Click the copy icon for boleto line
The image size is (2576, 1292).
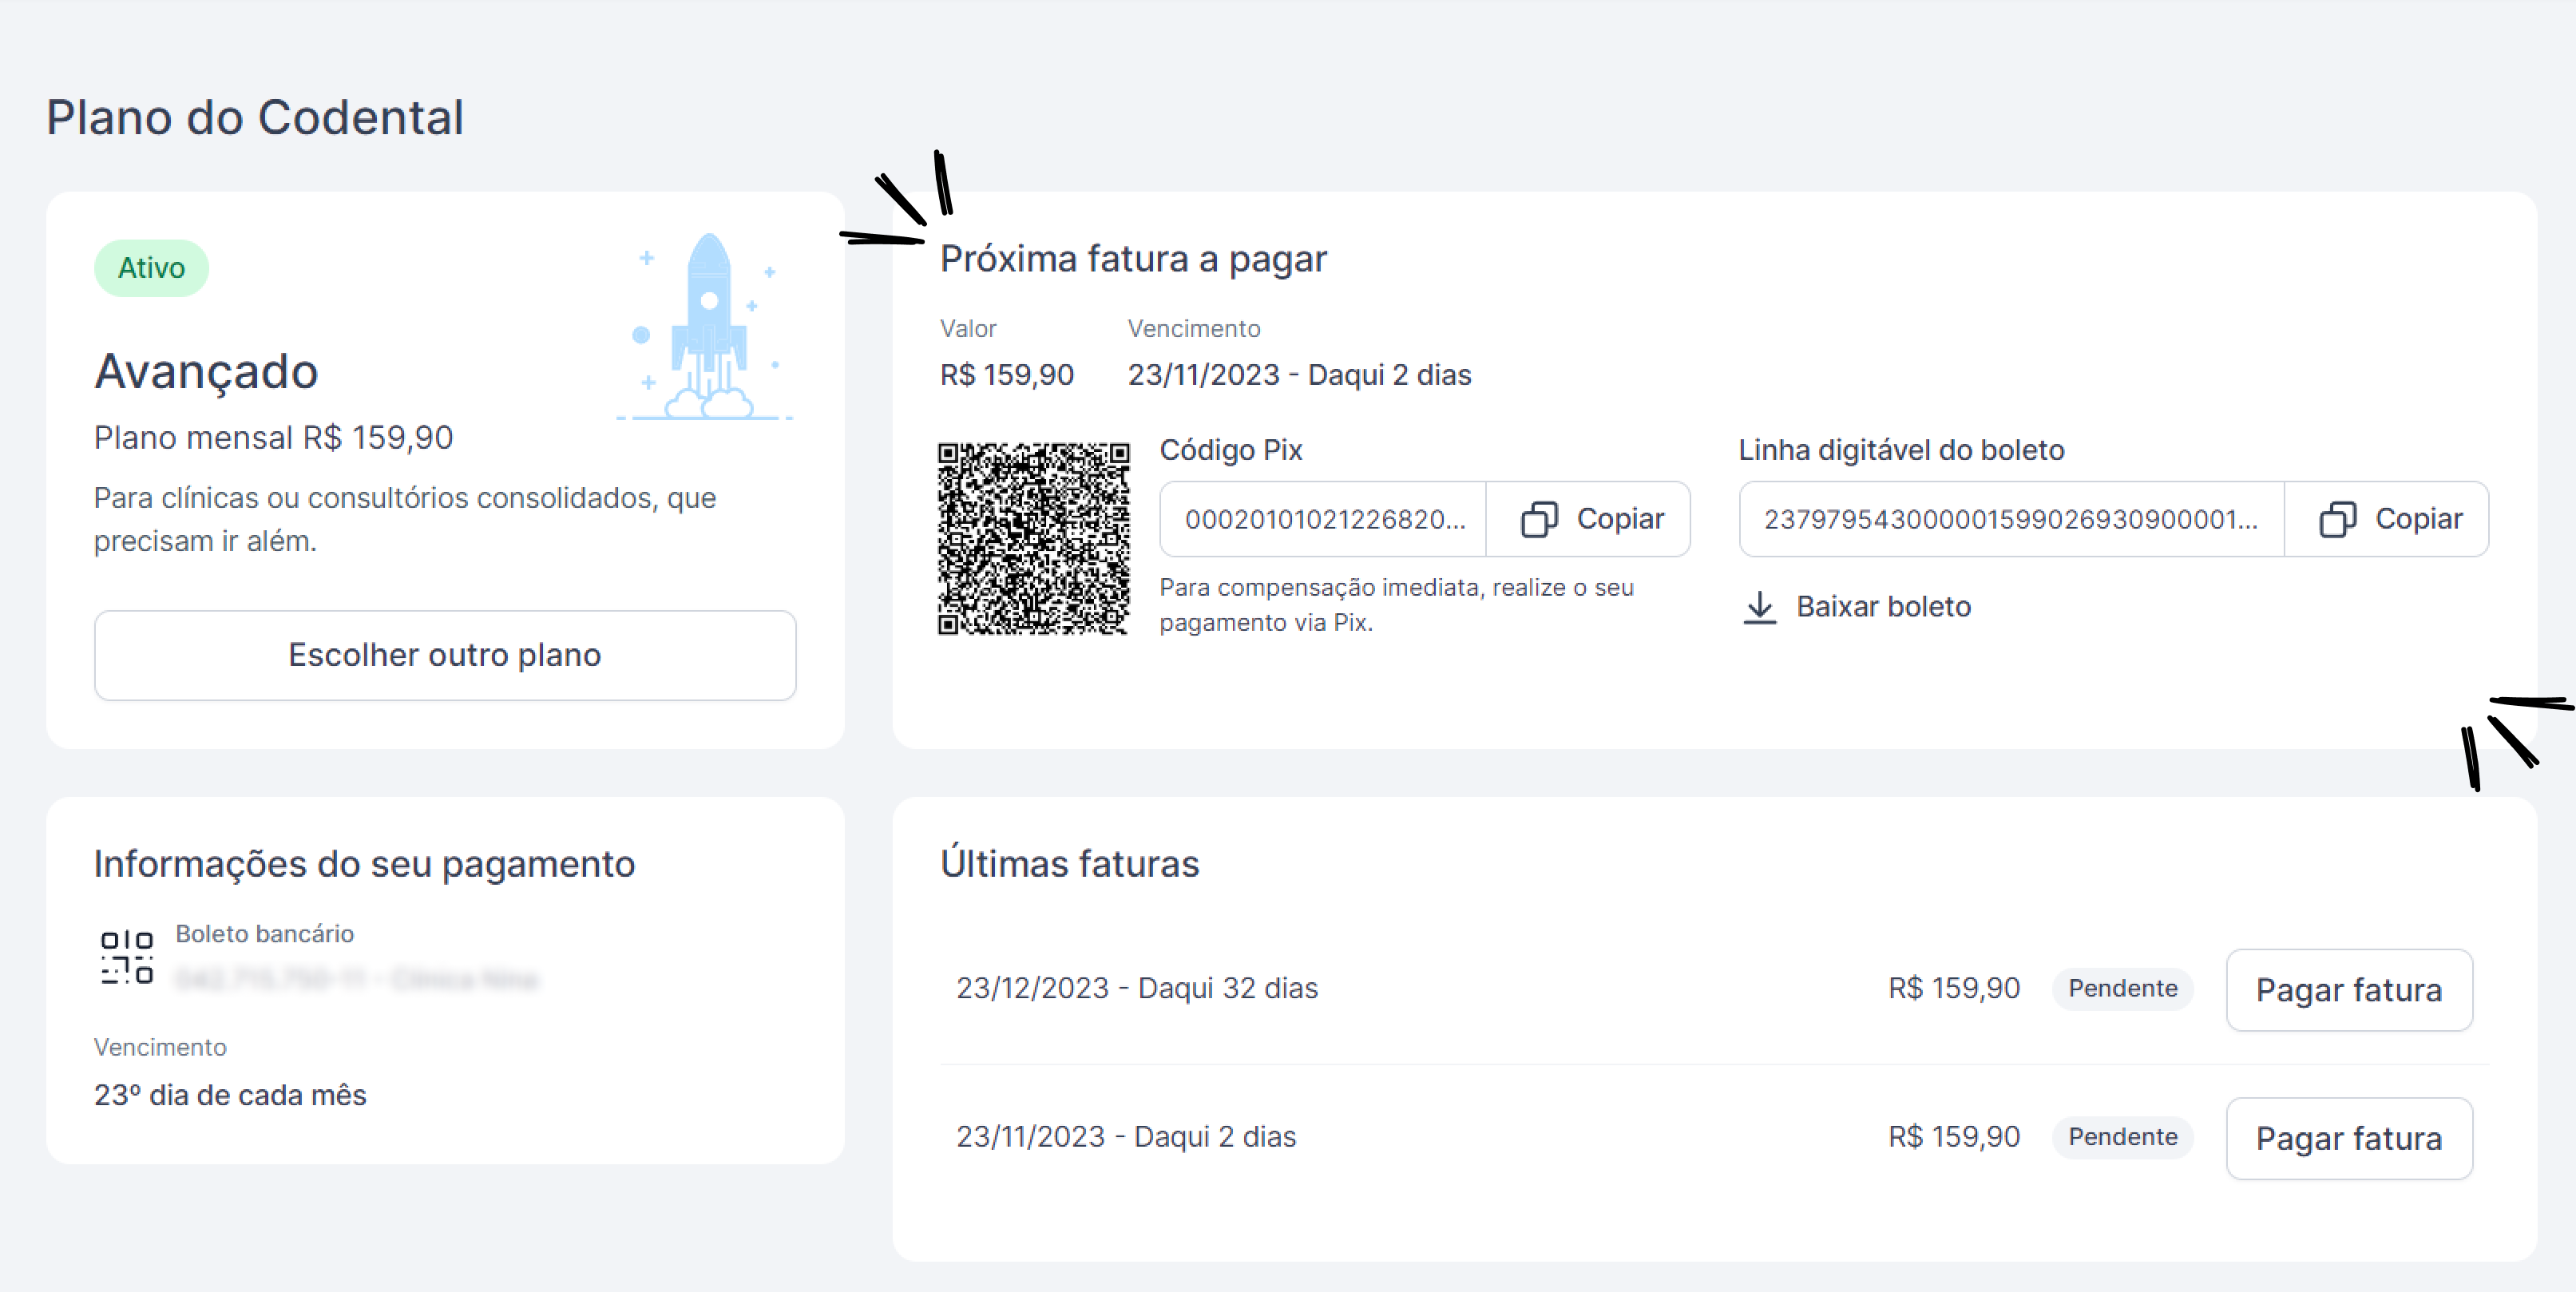pos(2337,519)
